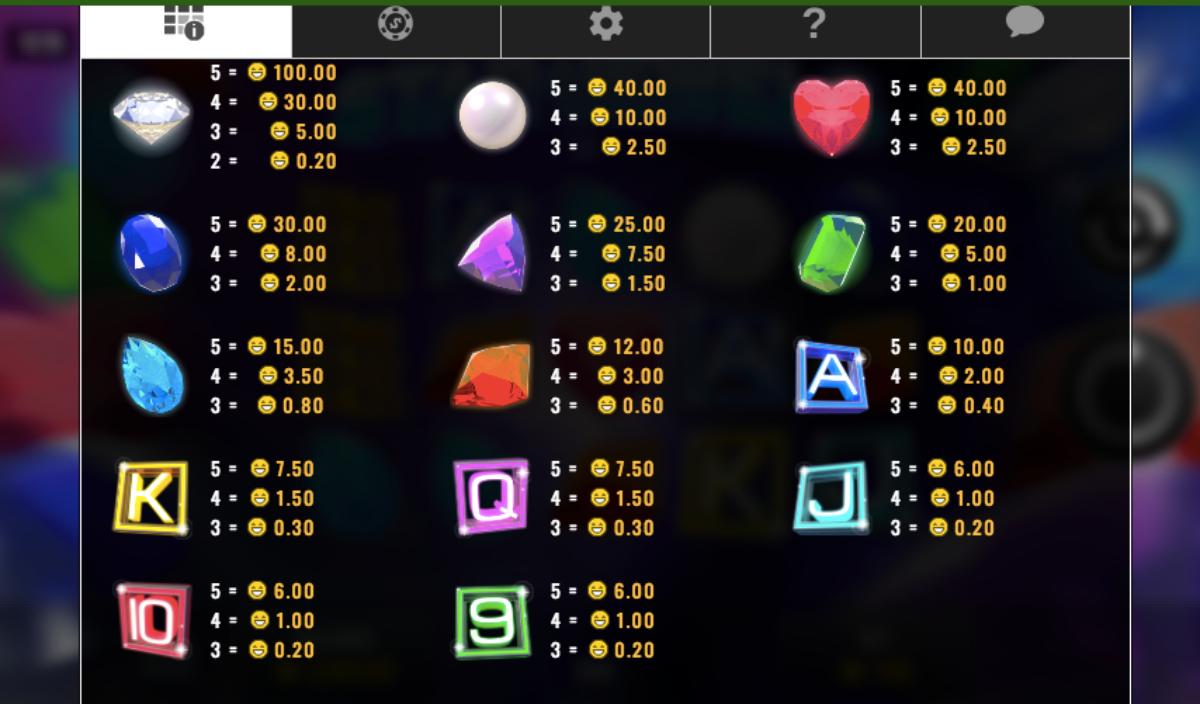Click the pink letter Q symbol

(x=492, y=498)
